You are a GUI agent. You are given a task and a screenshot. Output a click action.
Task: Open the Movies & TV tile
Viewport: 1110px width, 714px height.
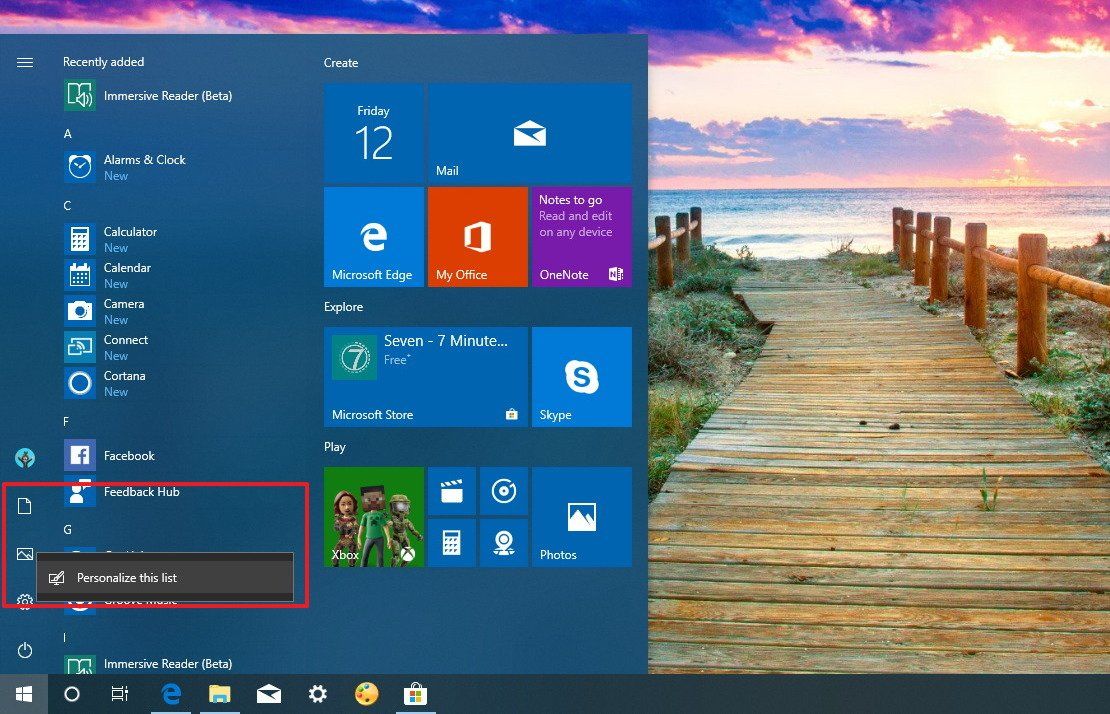pos(452,491)
